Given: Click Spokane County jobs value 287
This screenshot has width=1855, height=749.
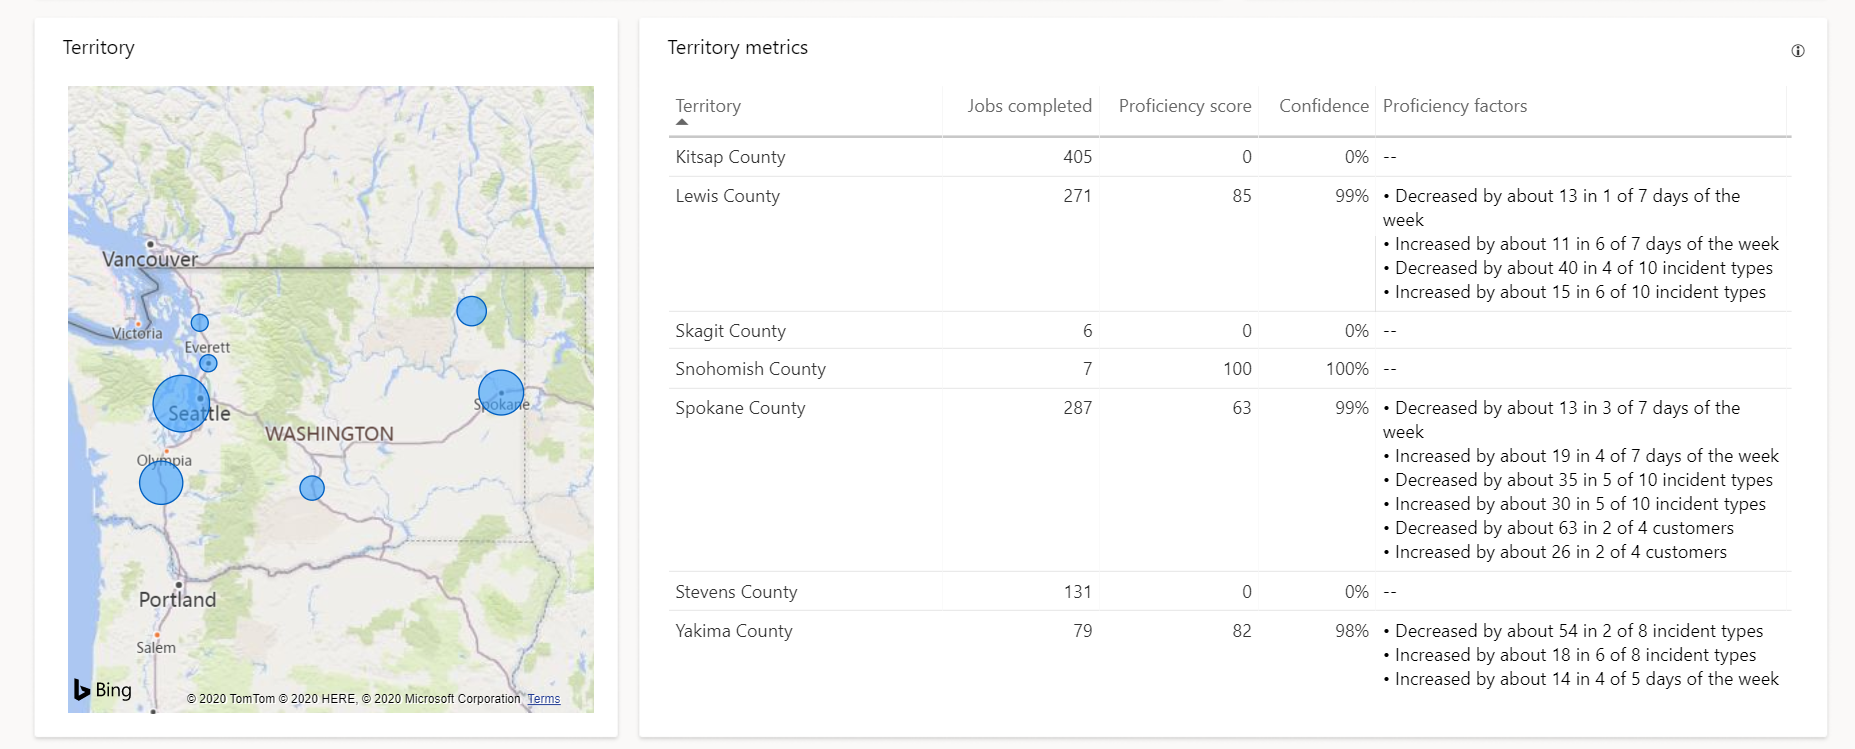Looking at the screenshot, I should click(x=1077, y=408).
